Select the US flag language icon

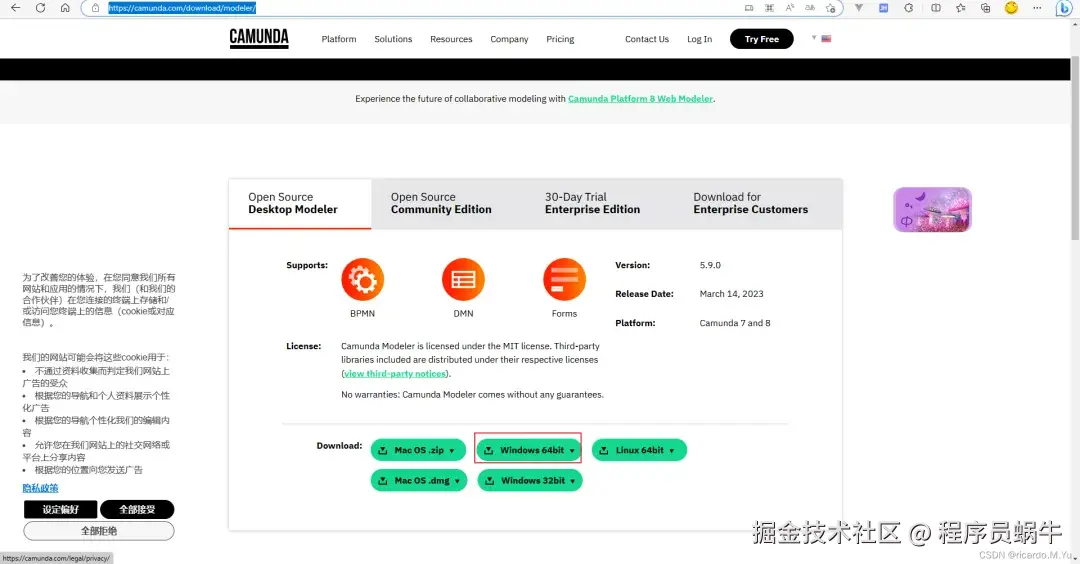coord(827,39)
